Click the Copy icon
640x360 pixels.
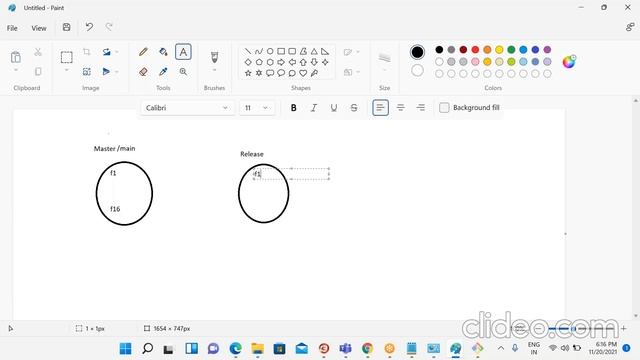tap(38, 71)
